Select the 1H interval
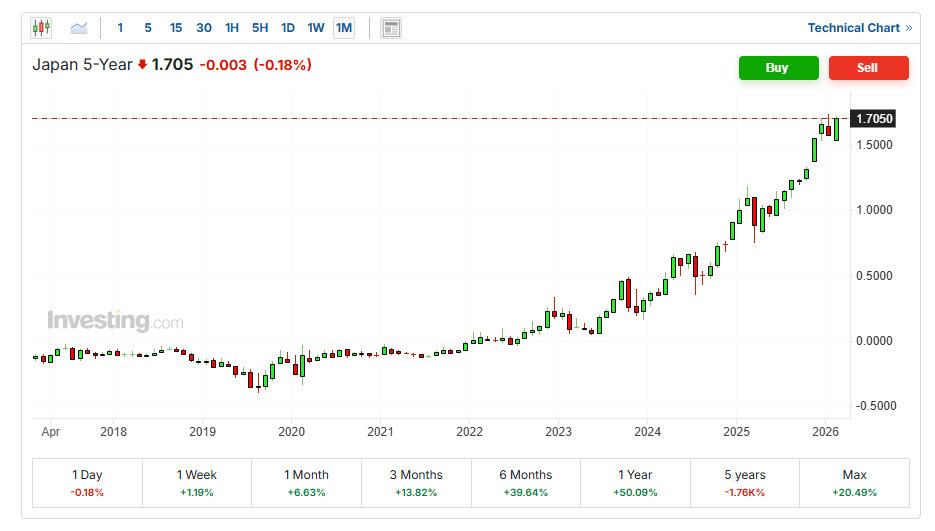The height and width of the screenshot is (531, 935). [232, 28]
